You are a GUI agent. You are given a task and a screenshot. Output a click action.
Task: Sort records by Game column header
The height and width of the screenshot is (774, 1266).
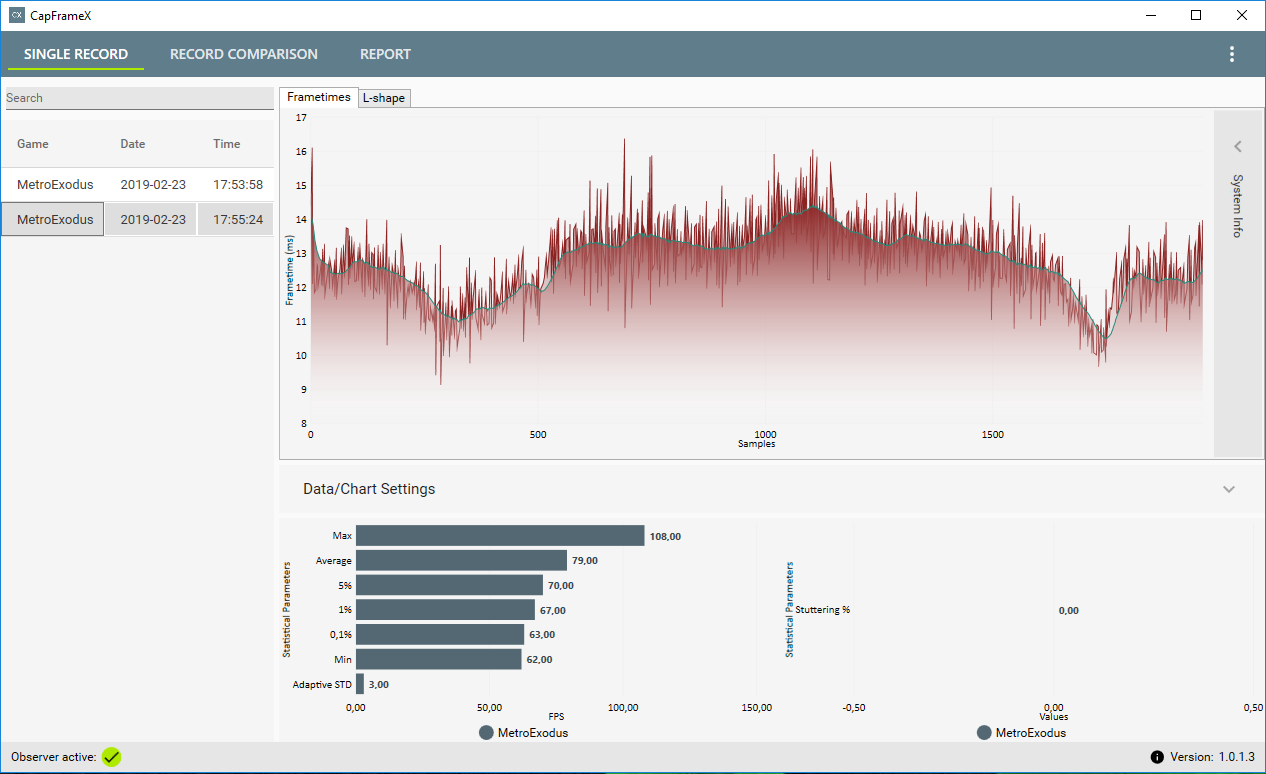click(33, 144)
